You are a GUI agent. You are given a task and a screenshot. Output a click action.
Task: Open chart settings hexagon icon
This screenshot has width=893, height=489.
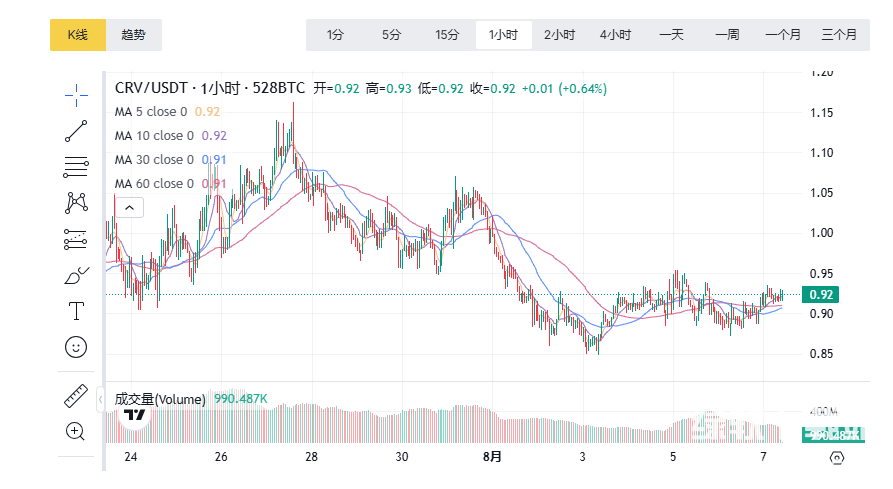[837, 457]
